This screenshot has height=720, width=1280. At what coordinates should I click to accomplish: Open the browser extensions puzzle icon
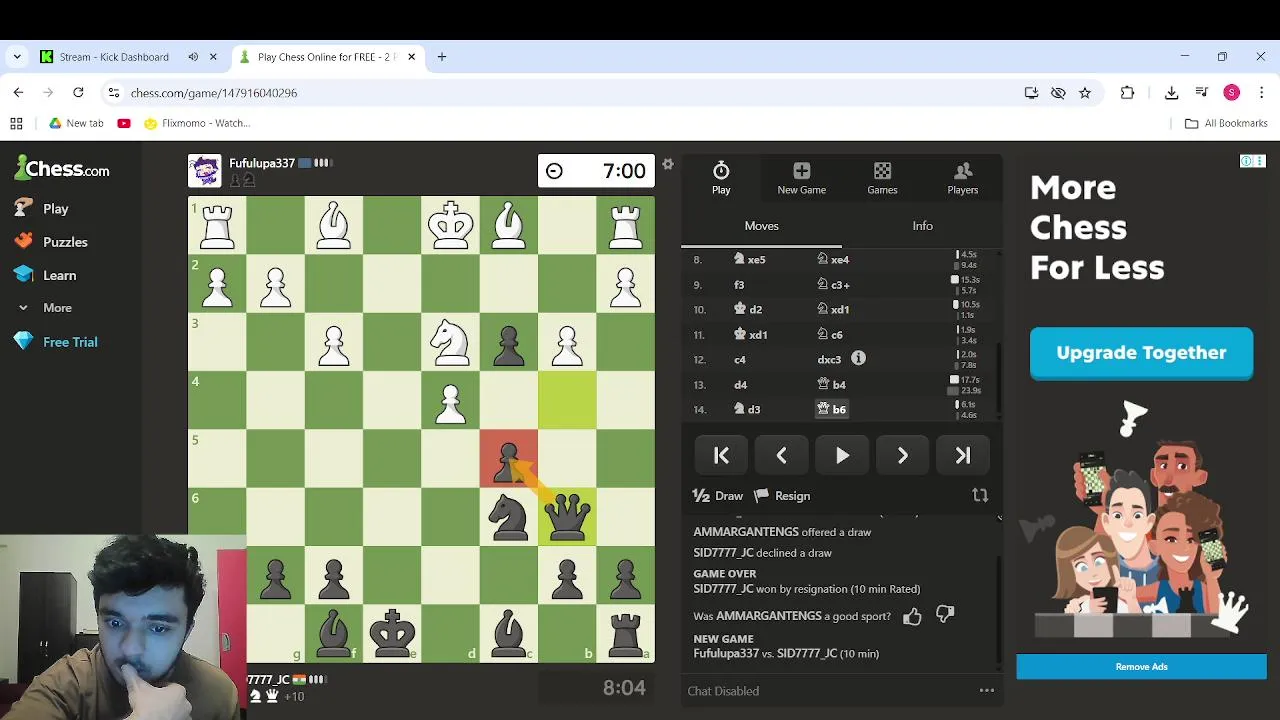pos(1127,93)
